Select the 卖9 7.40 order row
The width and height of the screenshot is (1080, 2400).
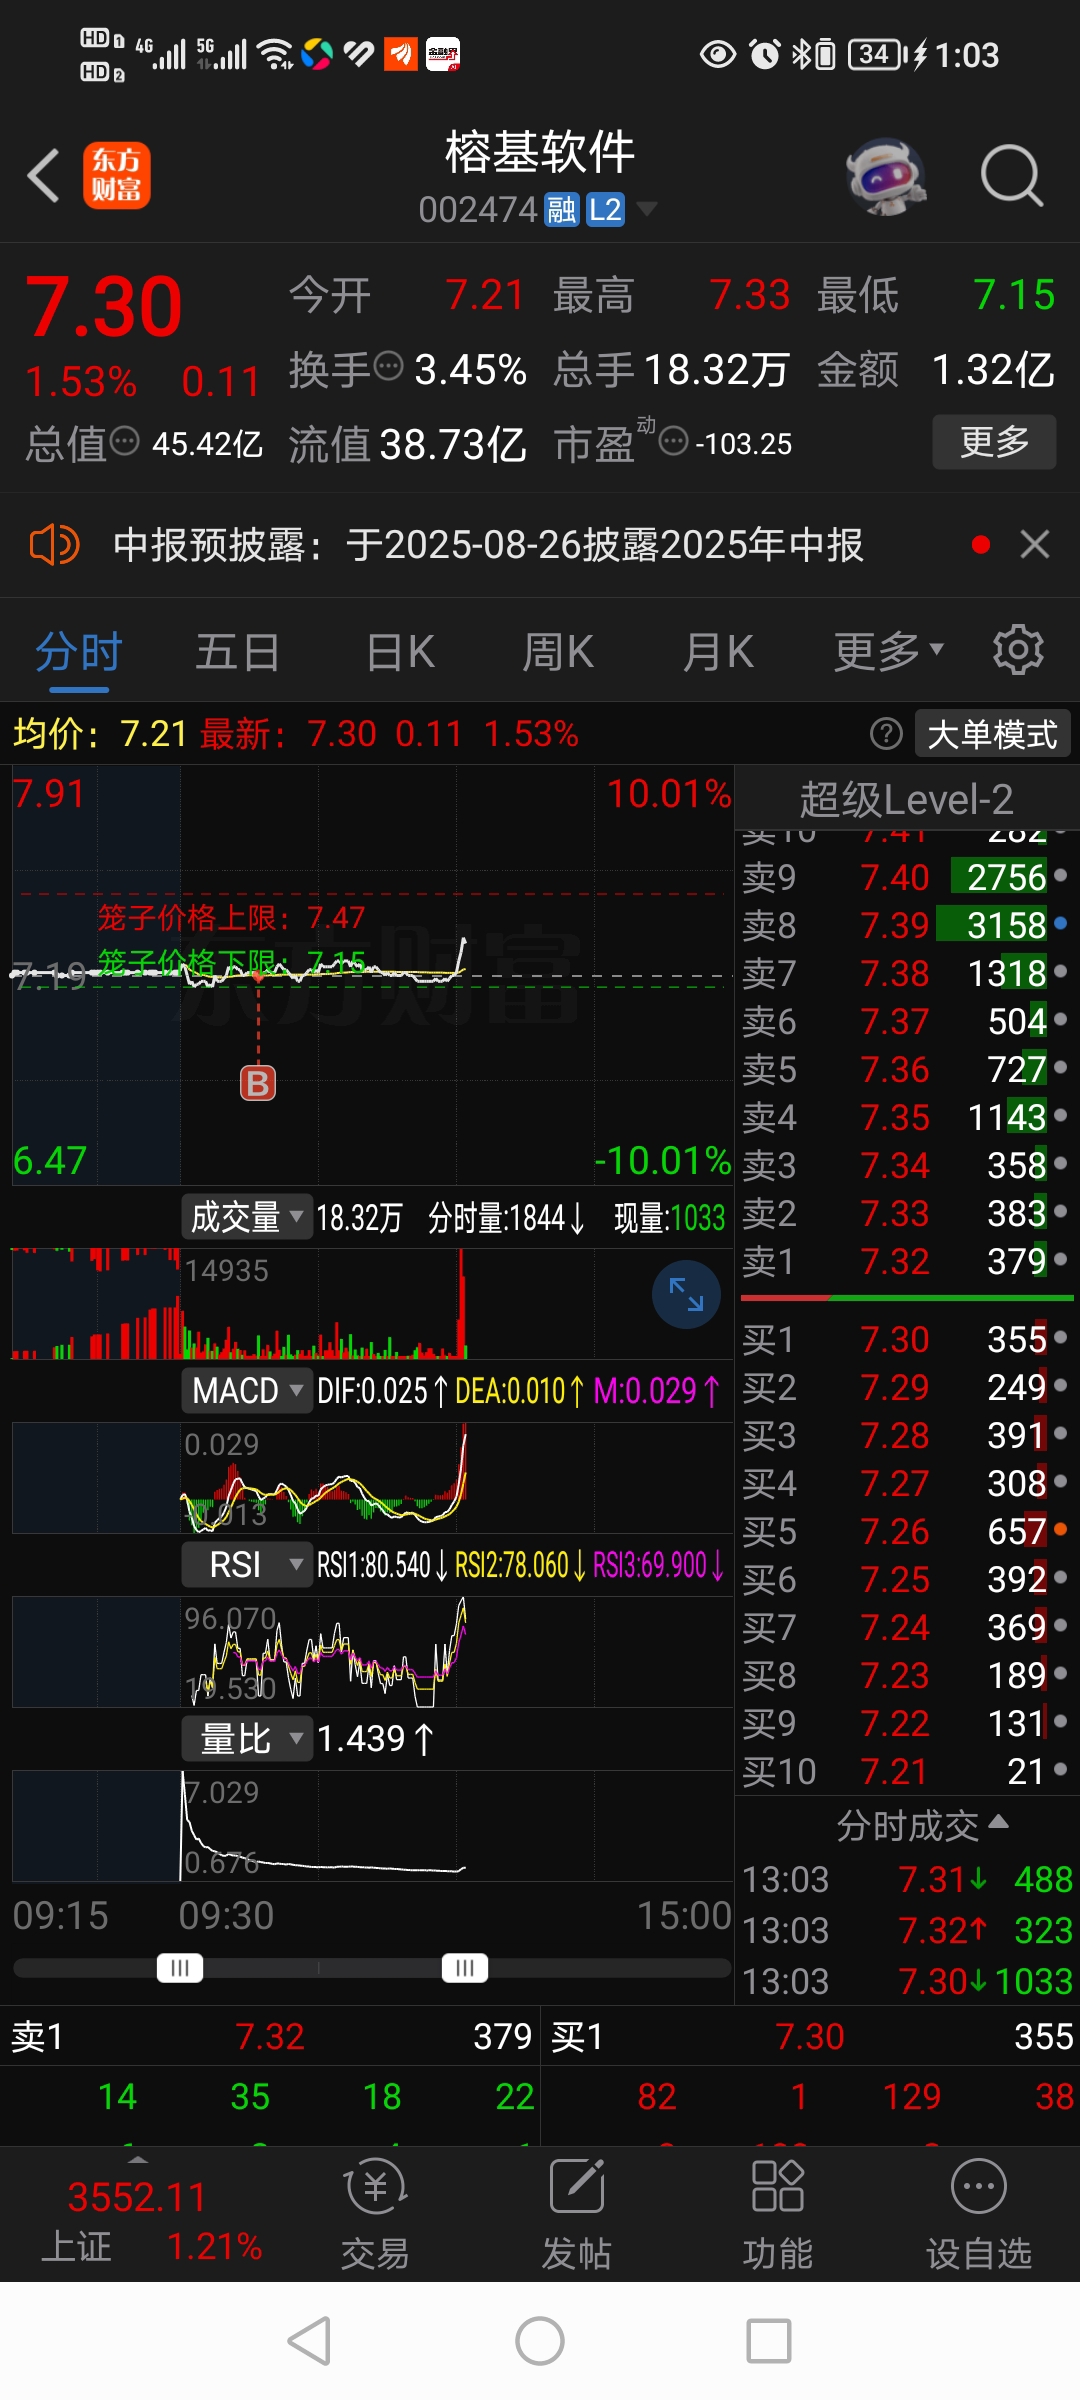click(906, 877)
